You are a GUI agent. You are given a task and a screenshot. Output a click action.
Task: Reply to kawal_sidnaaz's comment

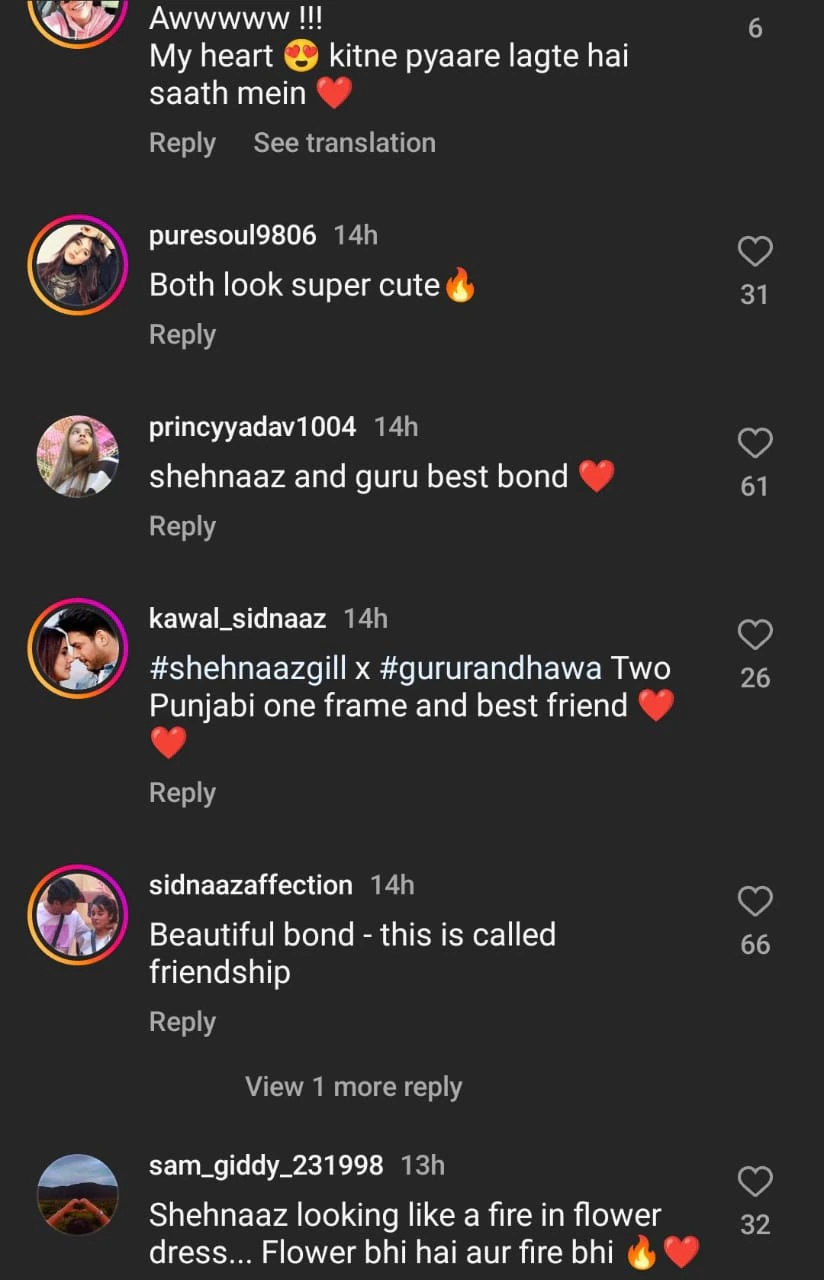[x=182, y=793]
